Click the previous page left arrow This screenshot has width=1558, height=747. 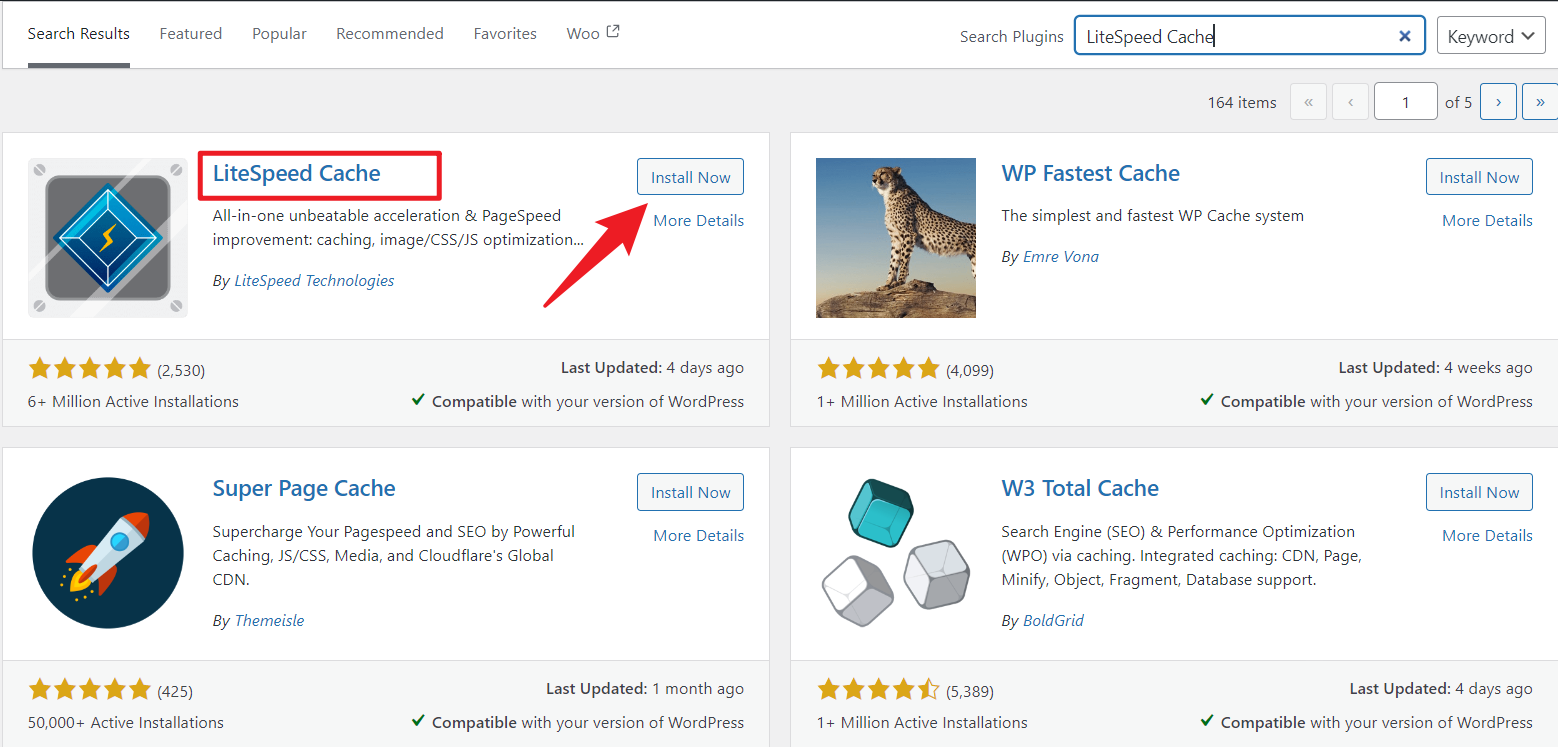point(1350,101)
